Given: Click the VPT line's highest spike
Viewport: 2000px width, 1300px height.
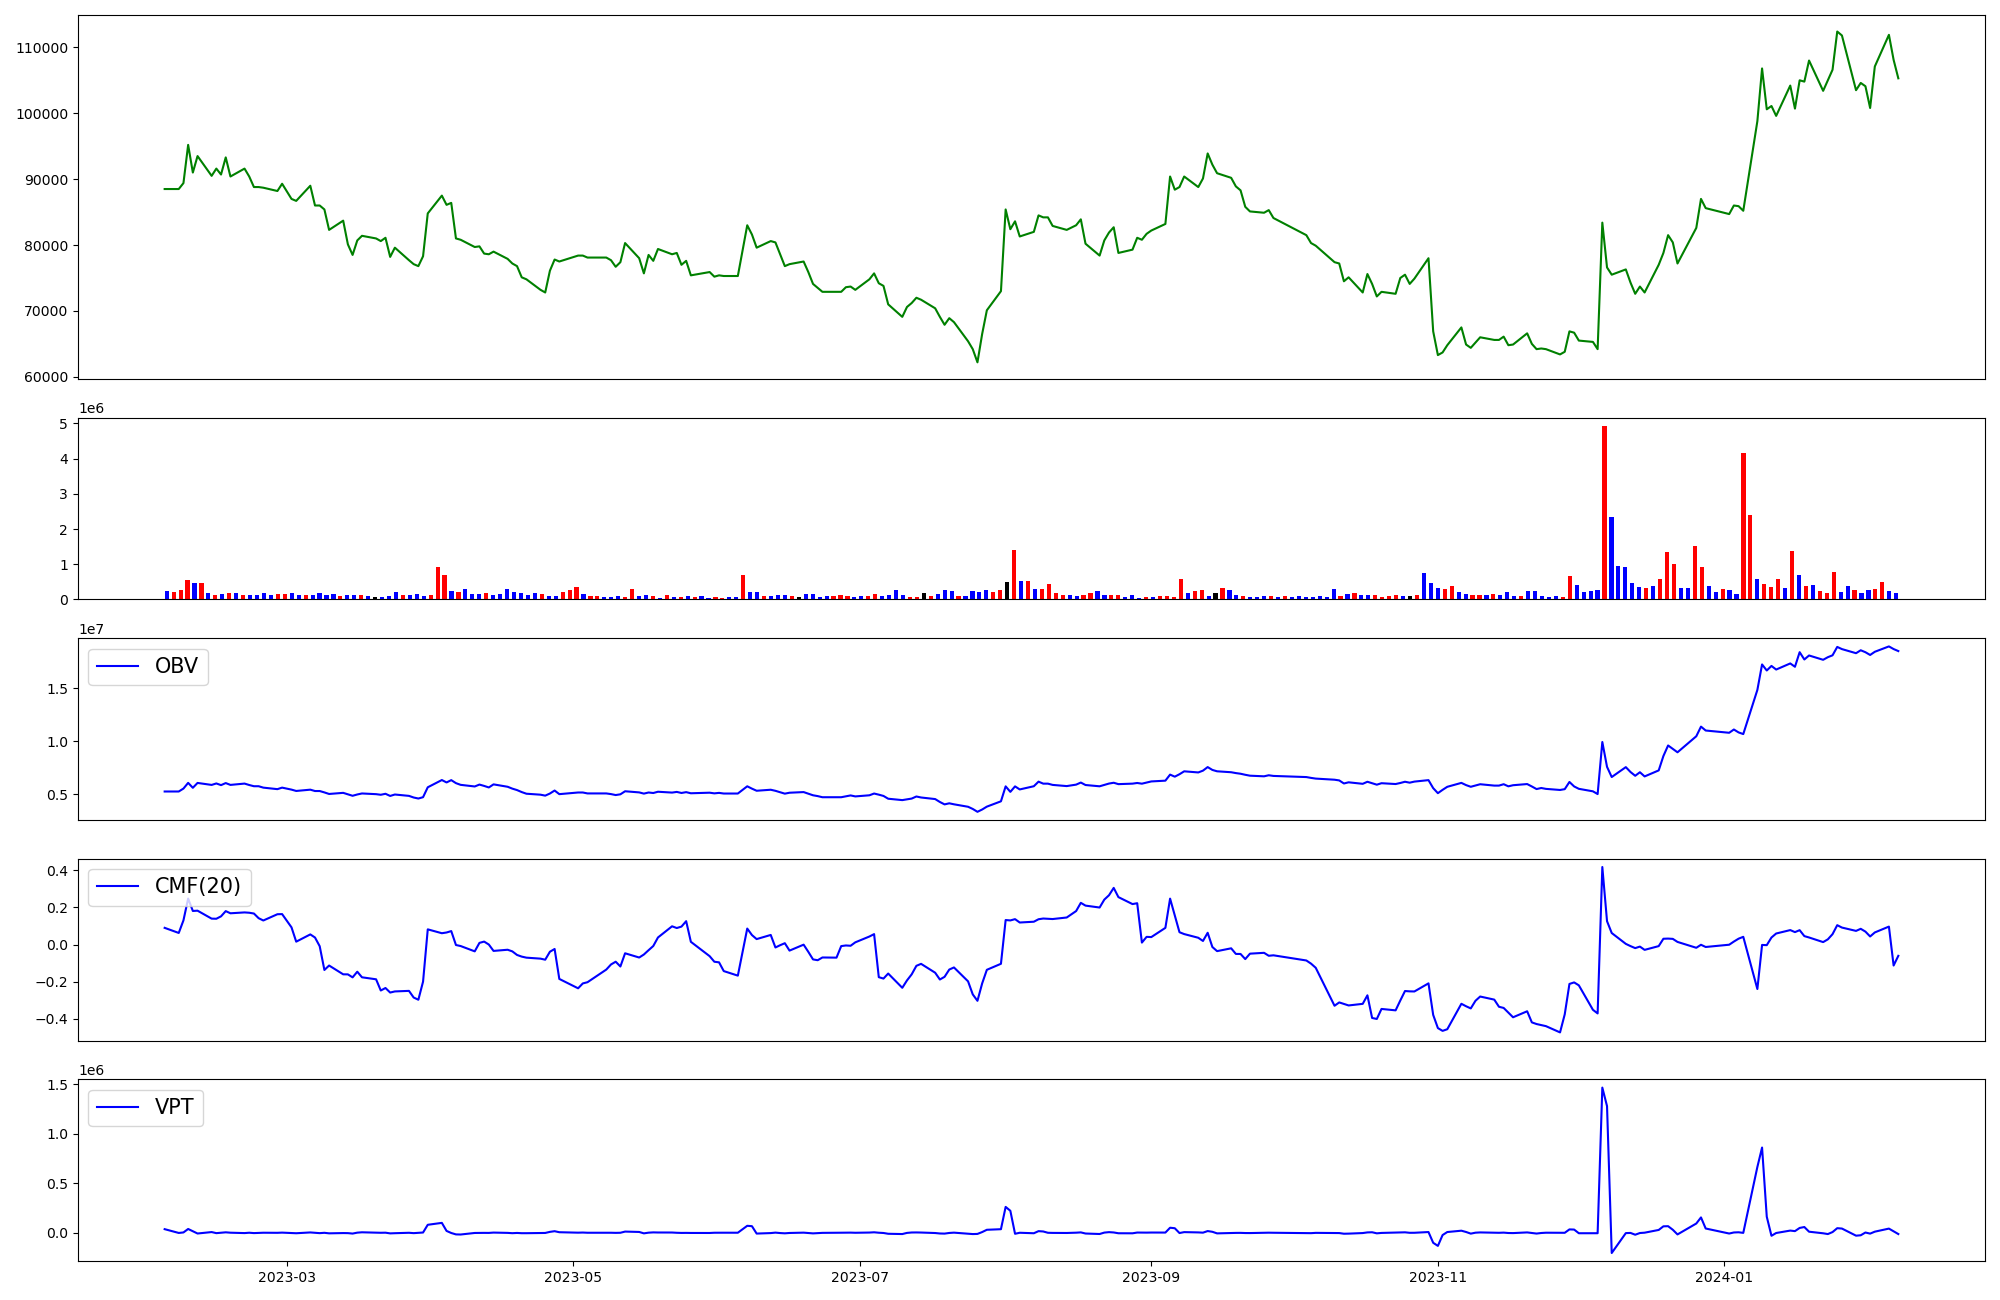Looking at the screenshot, I should (1602, 1089).
